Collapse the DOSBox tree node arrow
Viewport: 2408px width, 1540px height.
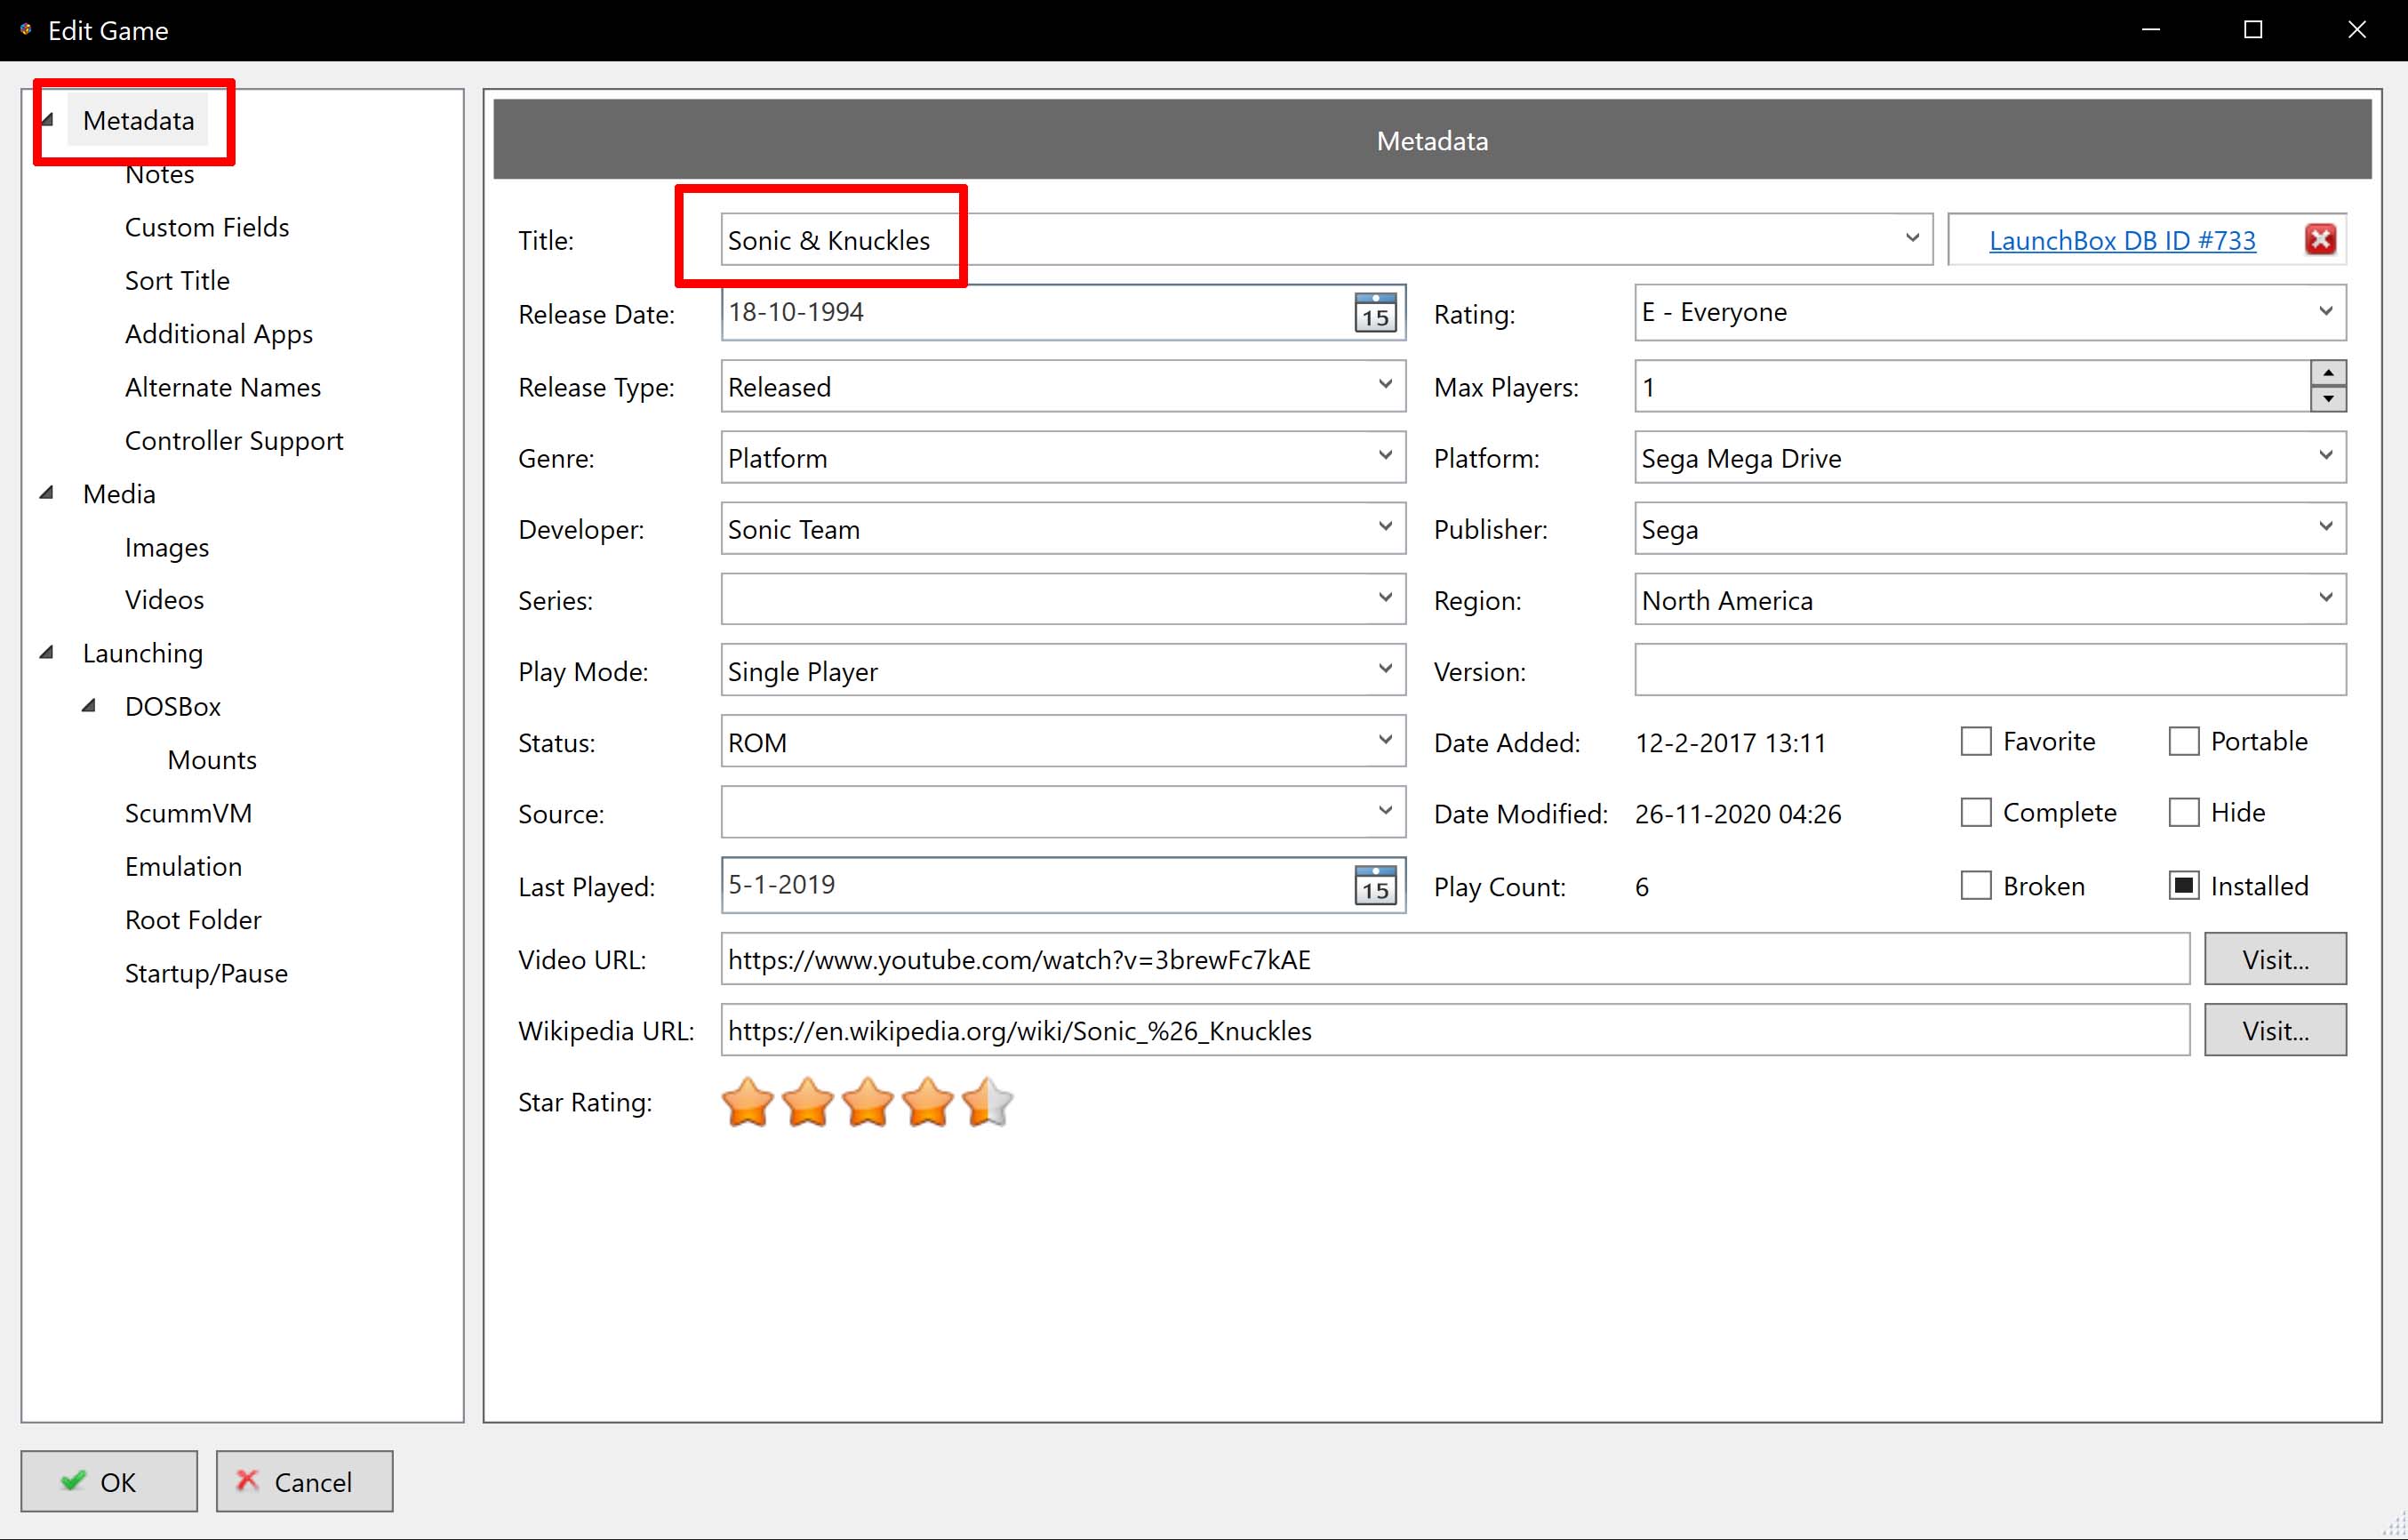(89, 705)
